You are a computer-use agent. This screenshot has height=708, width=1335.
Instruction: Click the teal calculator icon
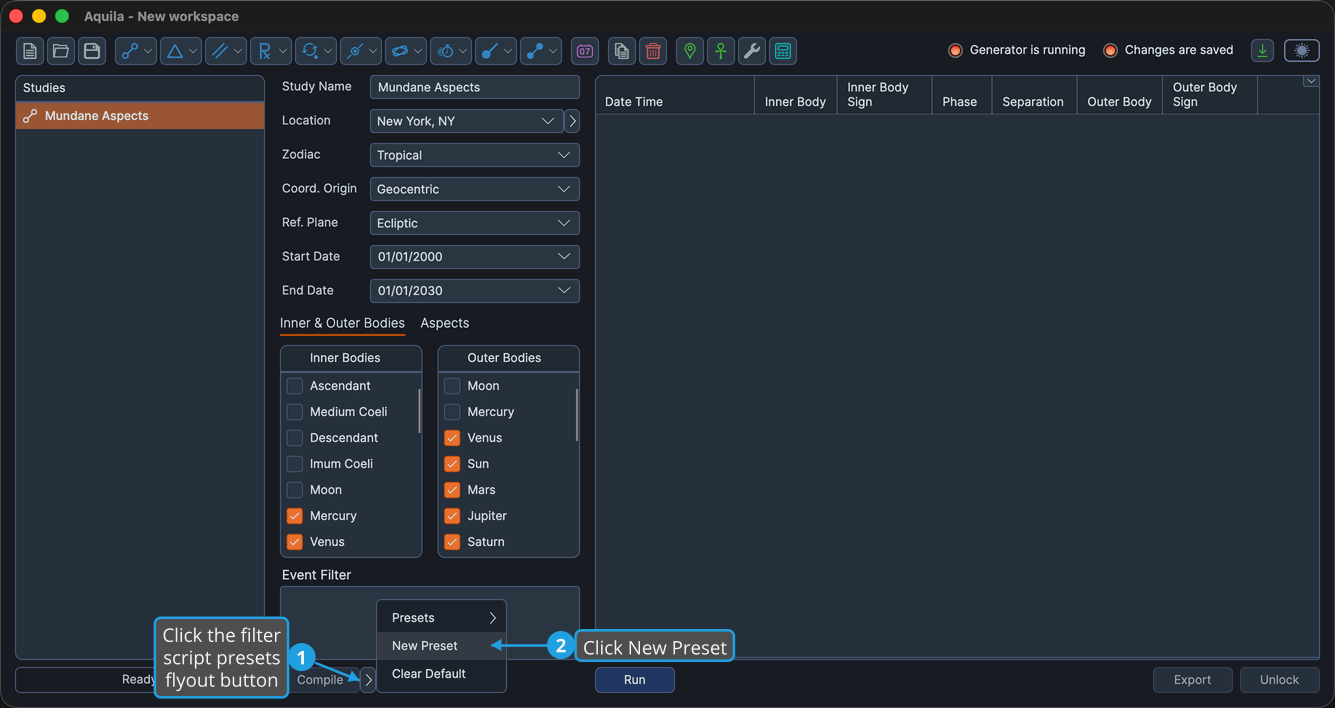click(x=783, y=51)
